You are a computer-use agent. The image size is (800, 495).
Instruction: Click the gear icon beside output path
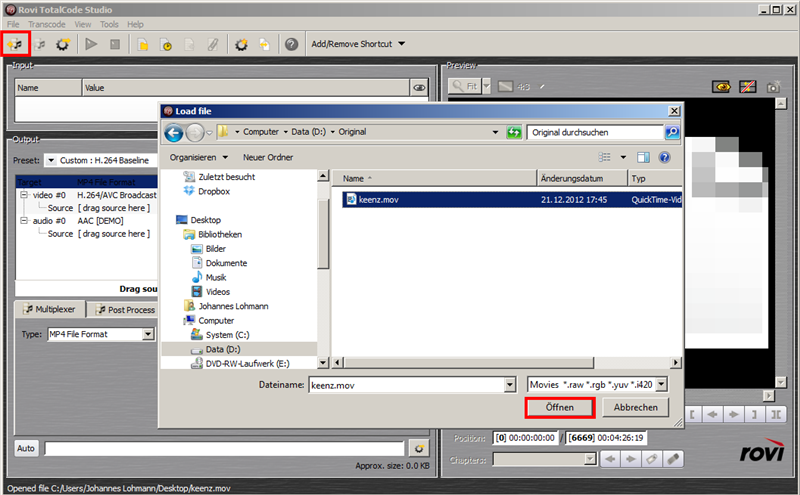coord(418,449)
